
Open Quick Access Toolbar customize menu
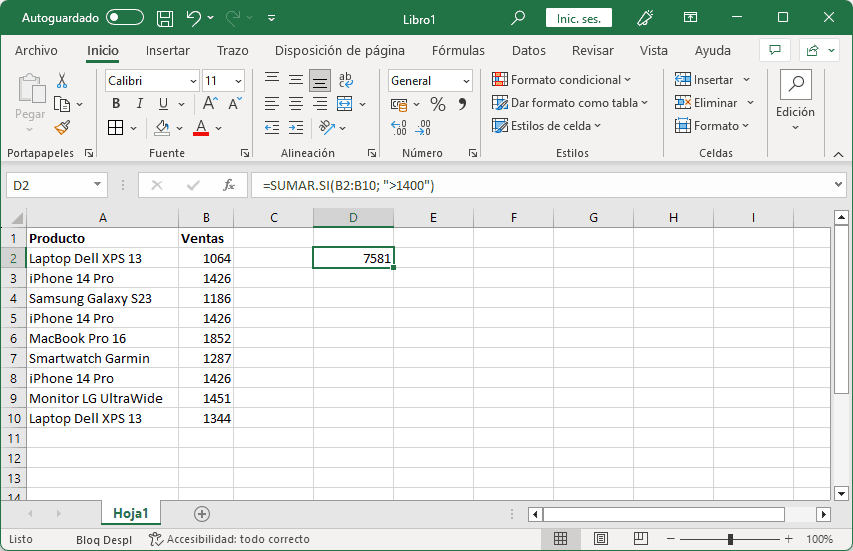[271, 18]
